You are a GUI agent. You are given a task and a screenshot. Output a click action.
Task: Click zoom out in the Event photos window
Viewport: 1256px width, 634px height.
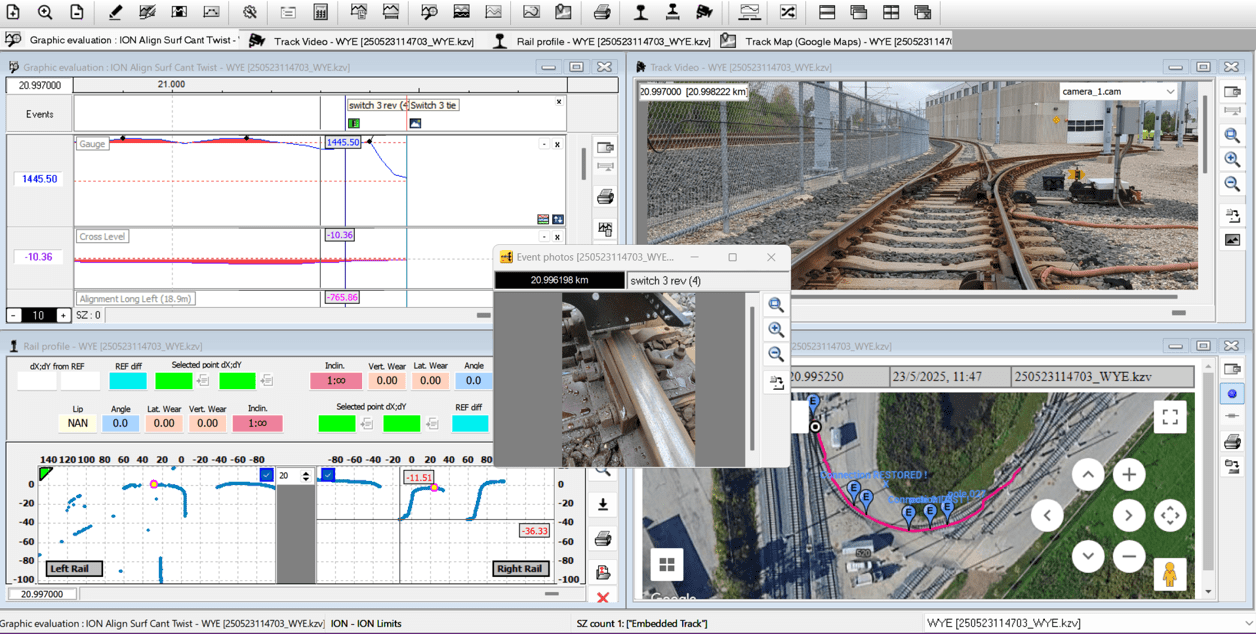tap(776, 354)
